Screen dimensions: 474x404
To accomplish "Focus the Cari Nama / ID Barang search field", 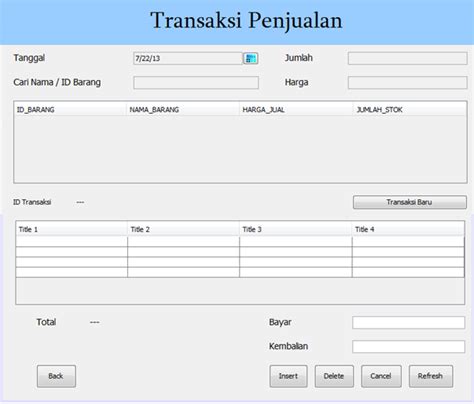I will coord(196,83).
